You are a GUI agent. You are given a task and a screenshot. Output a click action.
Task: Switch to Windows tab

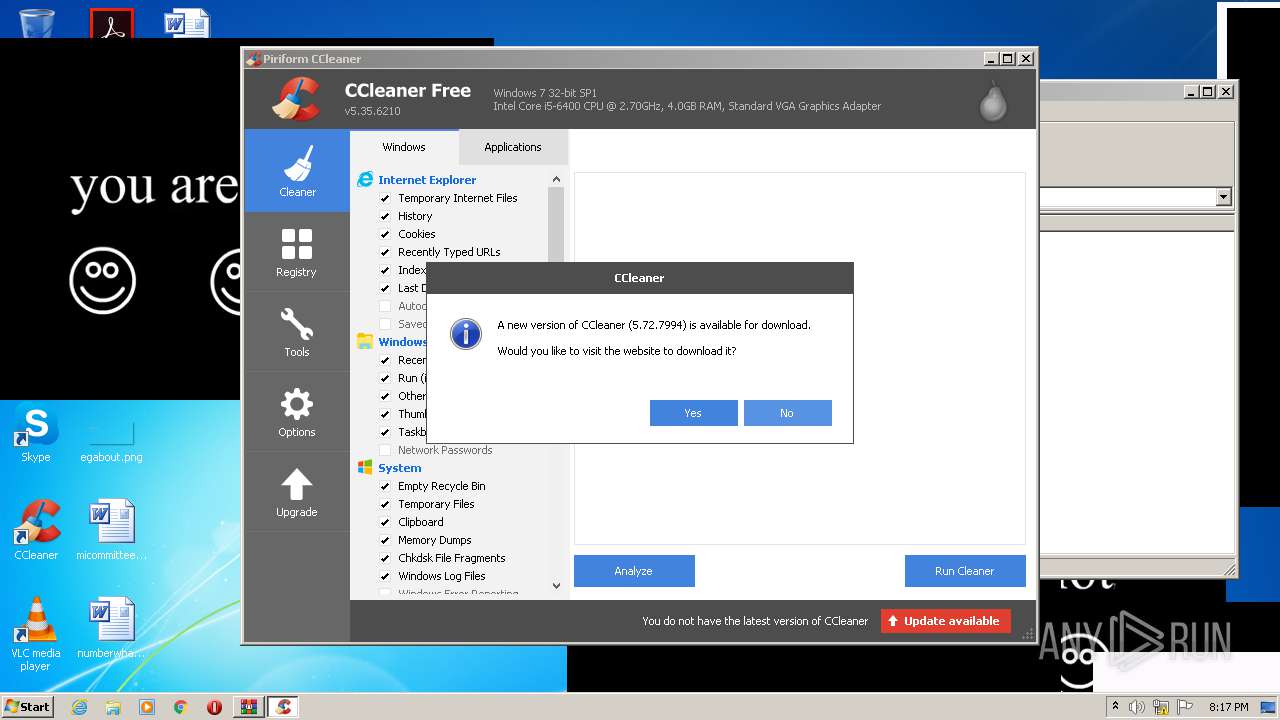(404, 147)
